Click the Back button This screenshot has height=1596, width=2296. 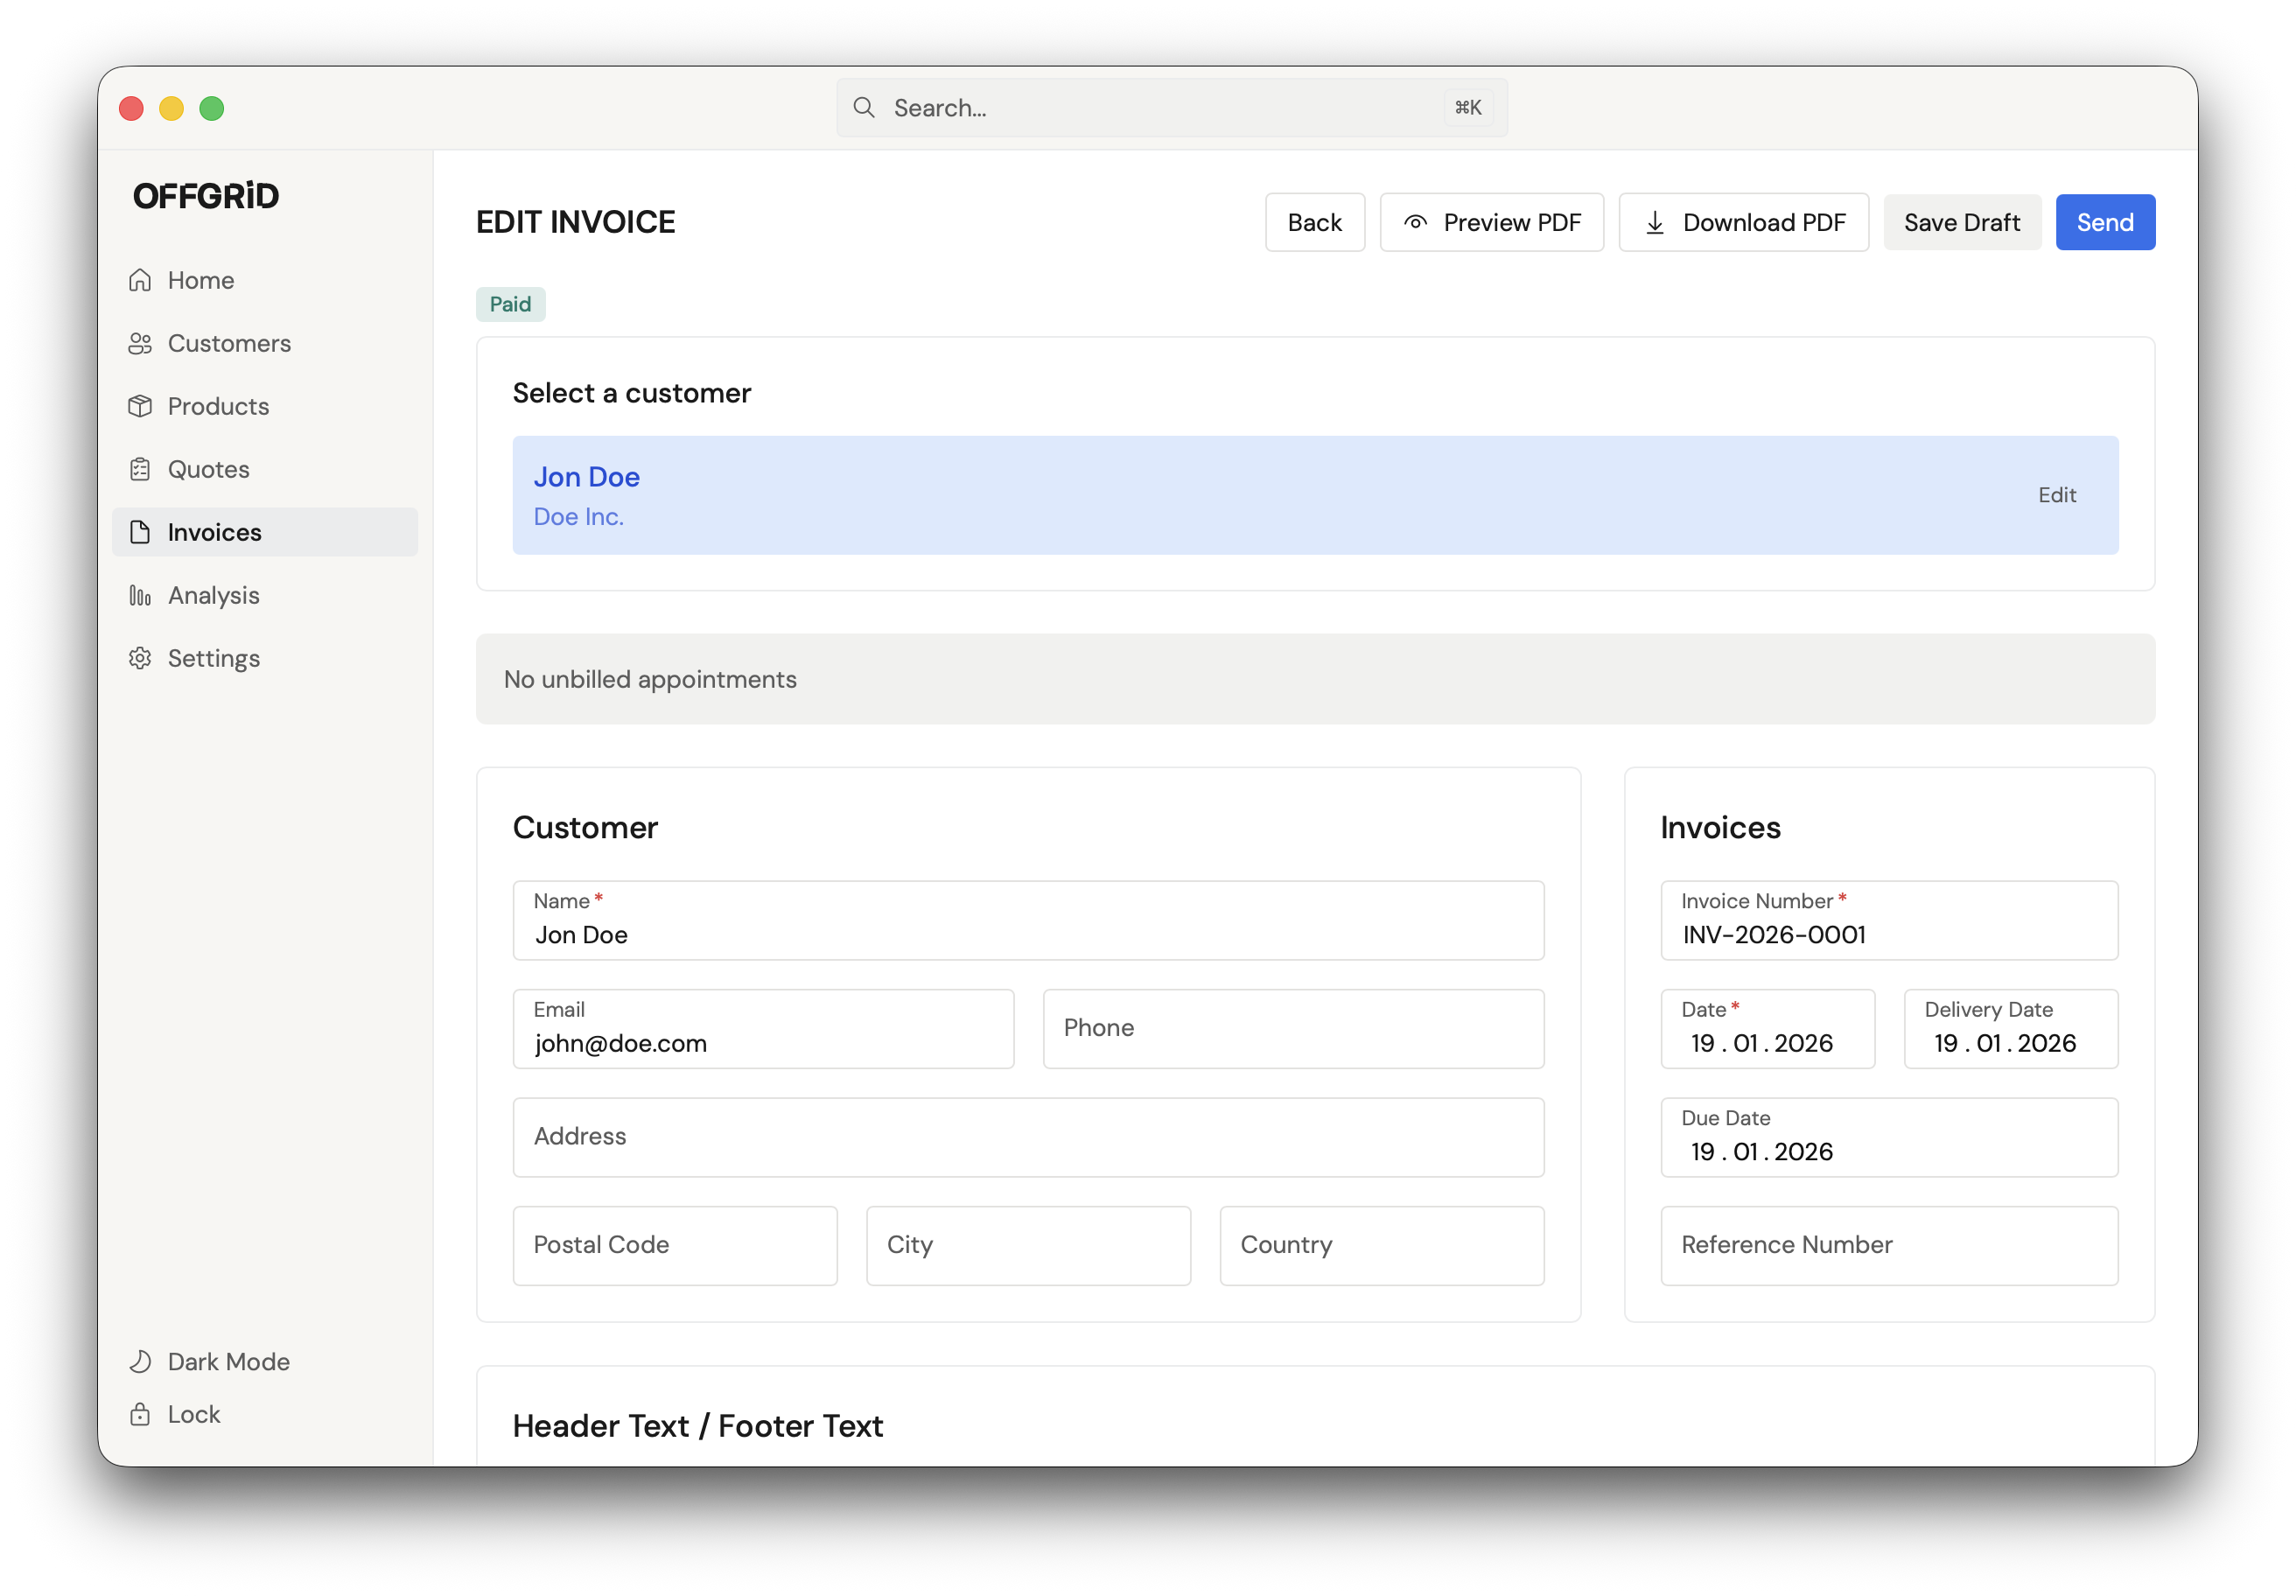[1315, 222]
